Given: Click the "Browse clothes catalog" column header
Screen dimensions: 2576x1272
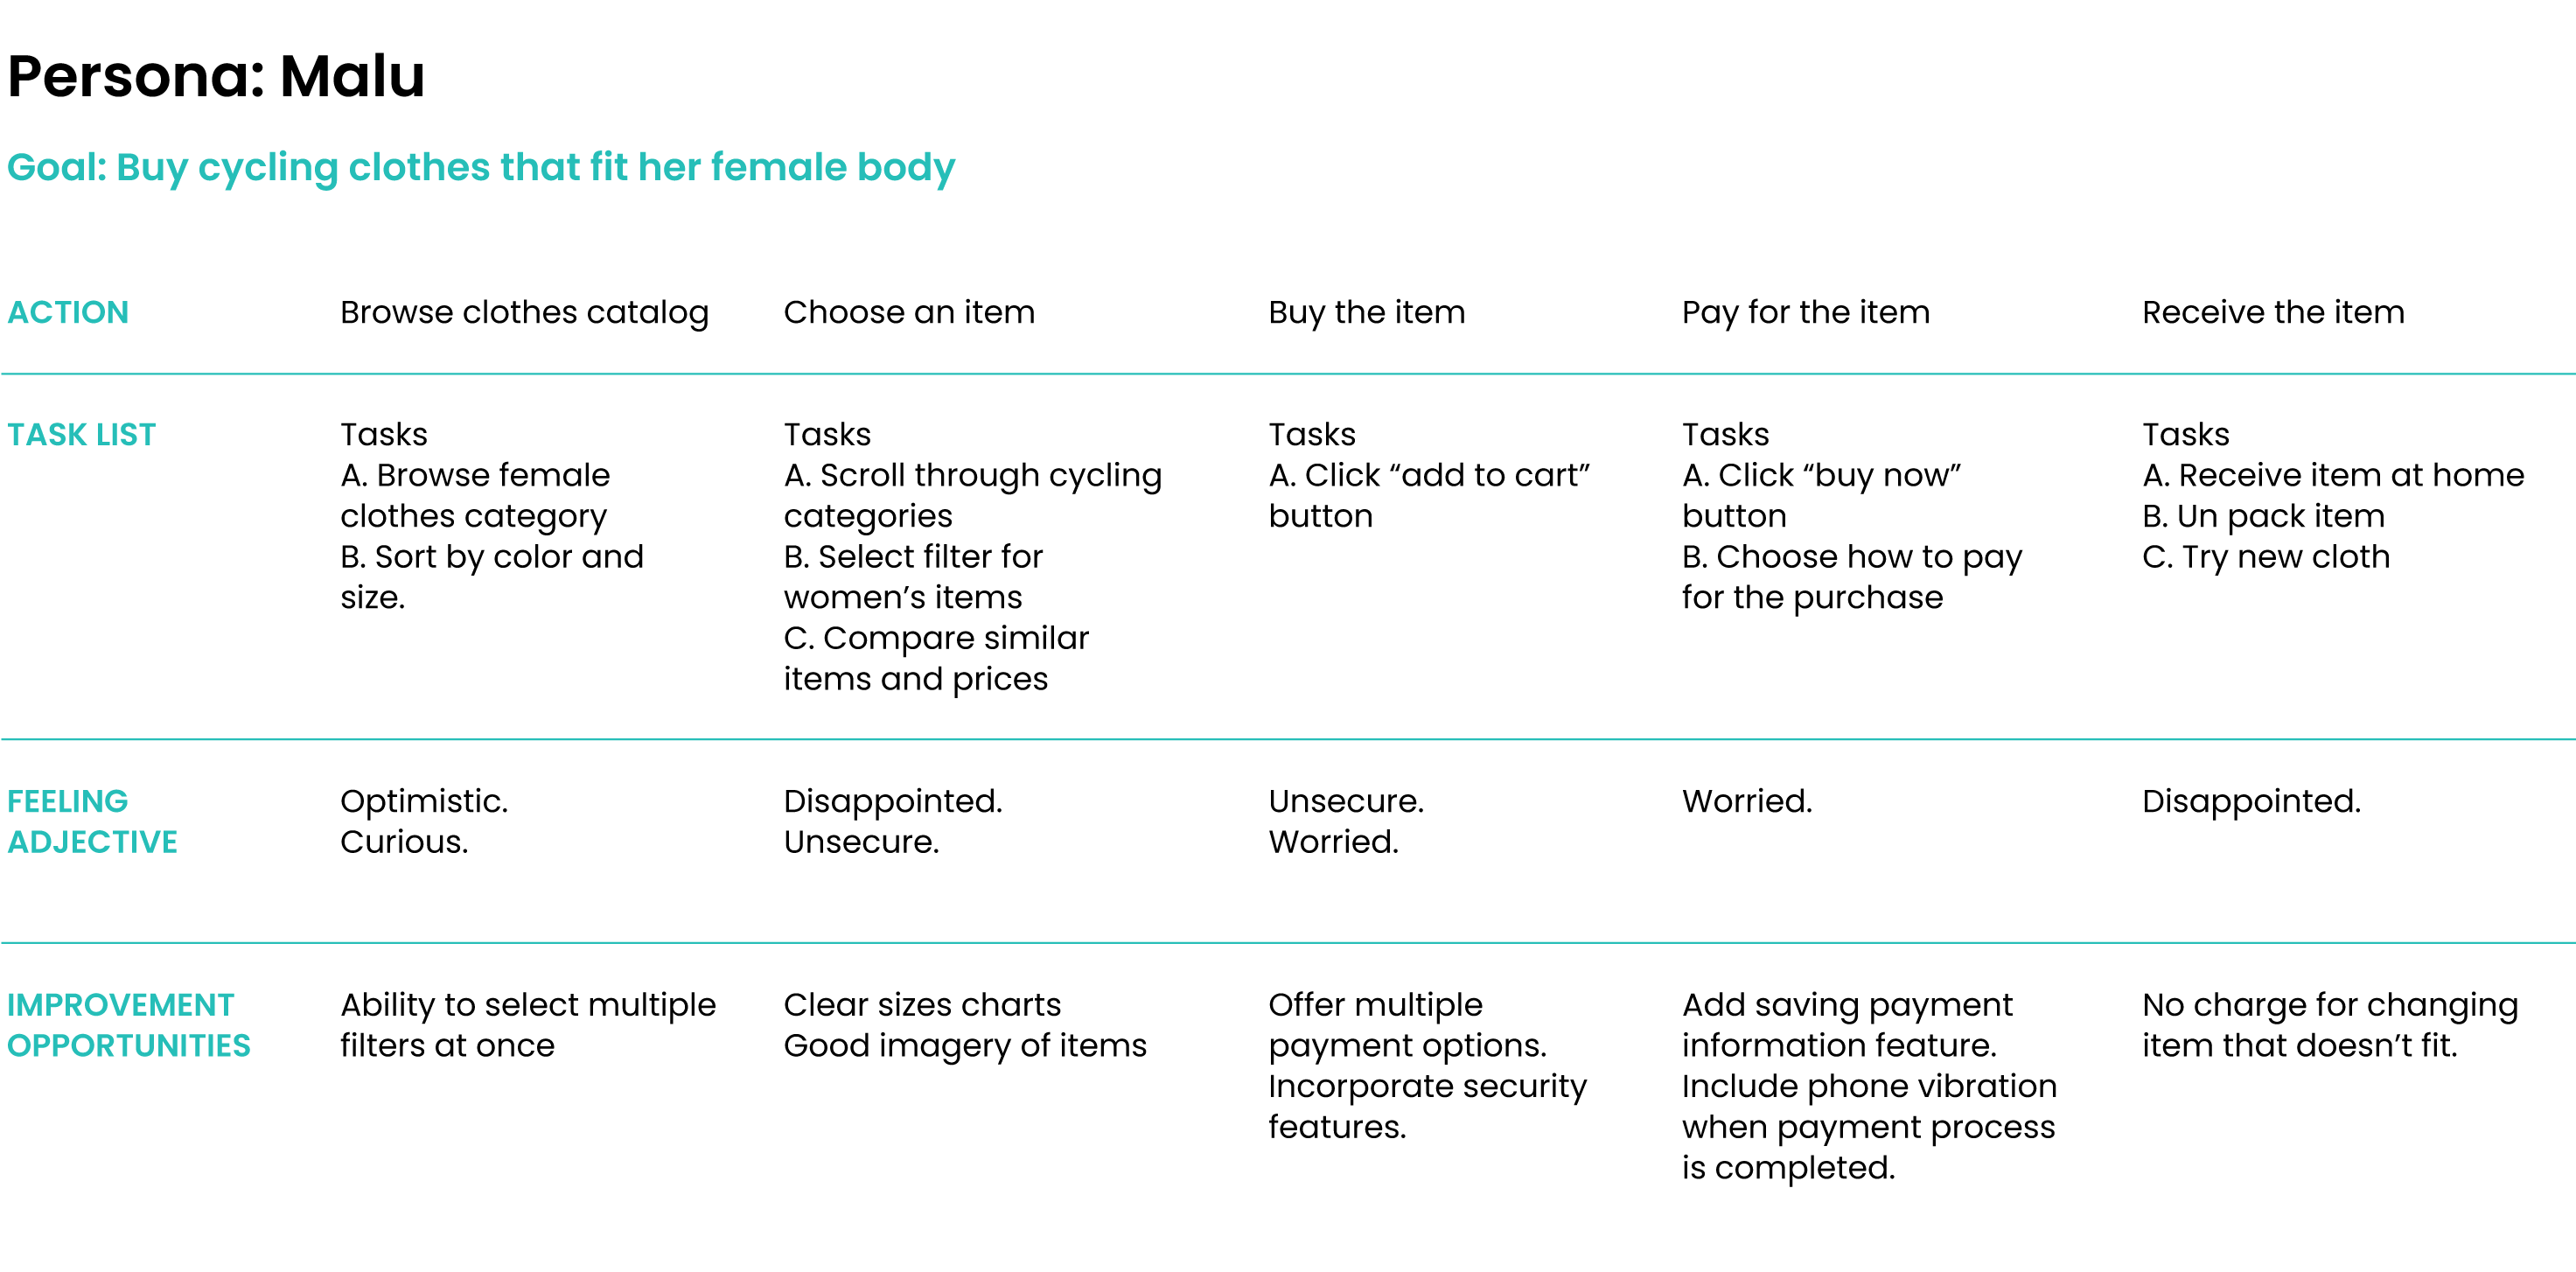Looking at the screenshot, I should (x=524, y=312).
